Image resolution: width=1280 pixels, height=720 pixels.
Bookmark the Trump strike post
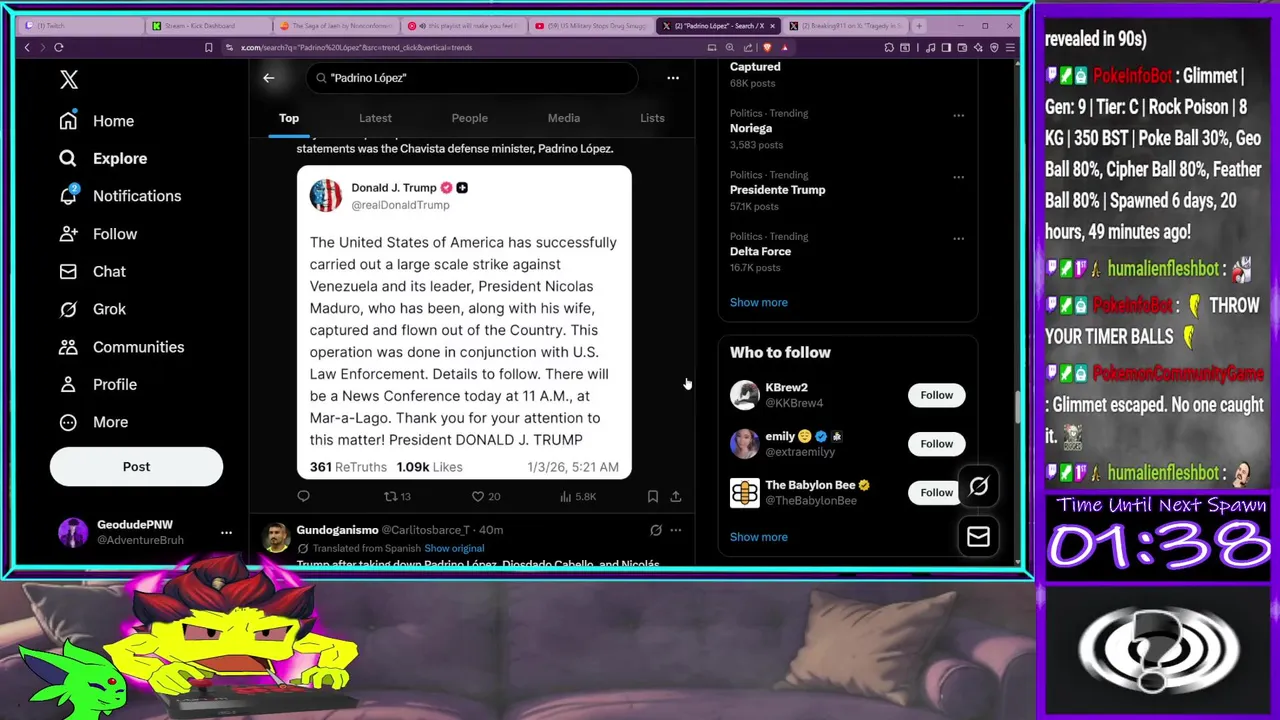(653, 496)
